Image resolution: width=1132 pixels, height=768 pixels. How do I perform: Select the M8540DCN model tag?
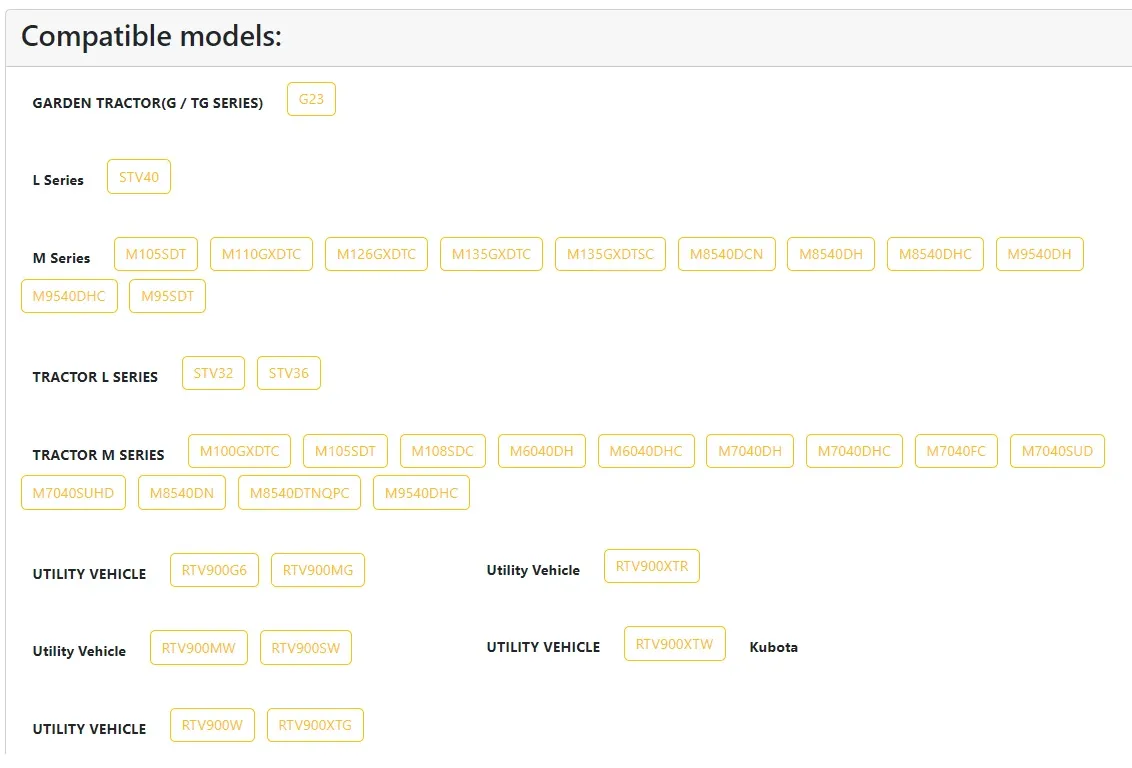(x=726, y=254)
